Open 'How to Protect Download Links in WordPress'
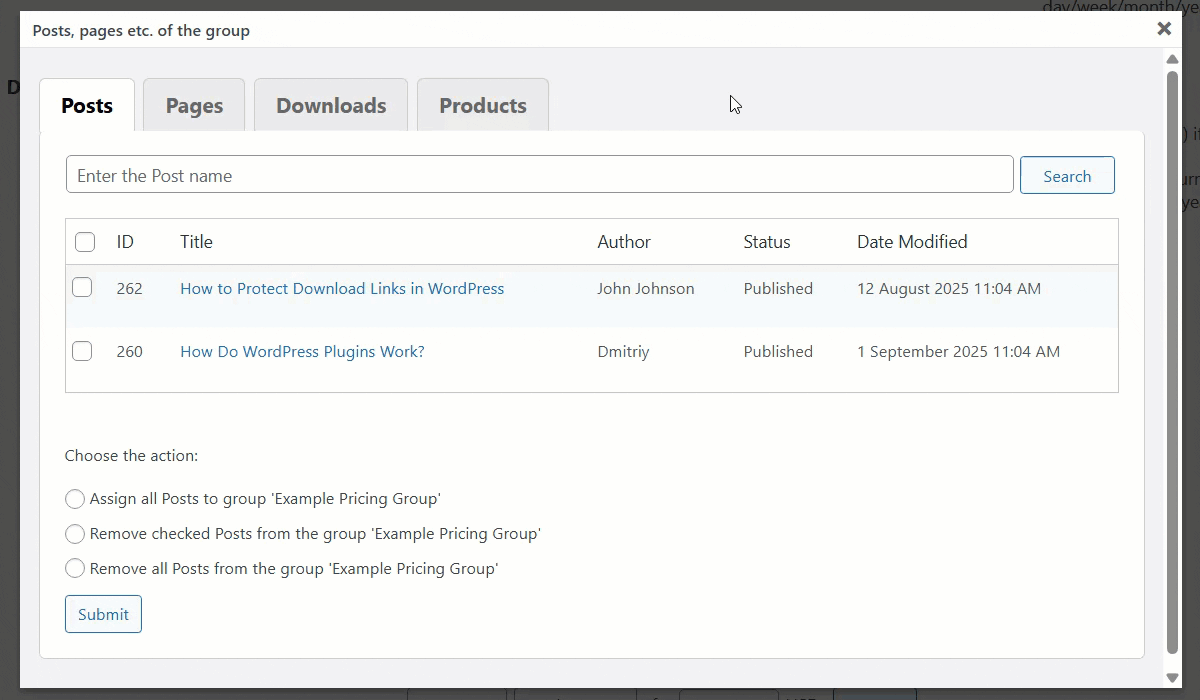 [x=342, y=288]
